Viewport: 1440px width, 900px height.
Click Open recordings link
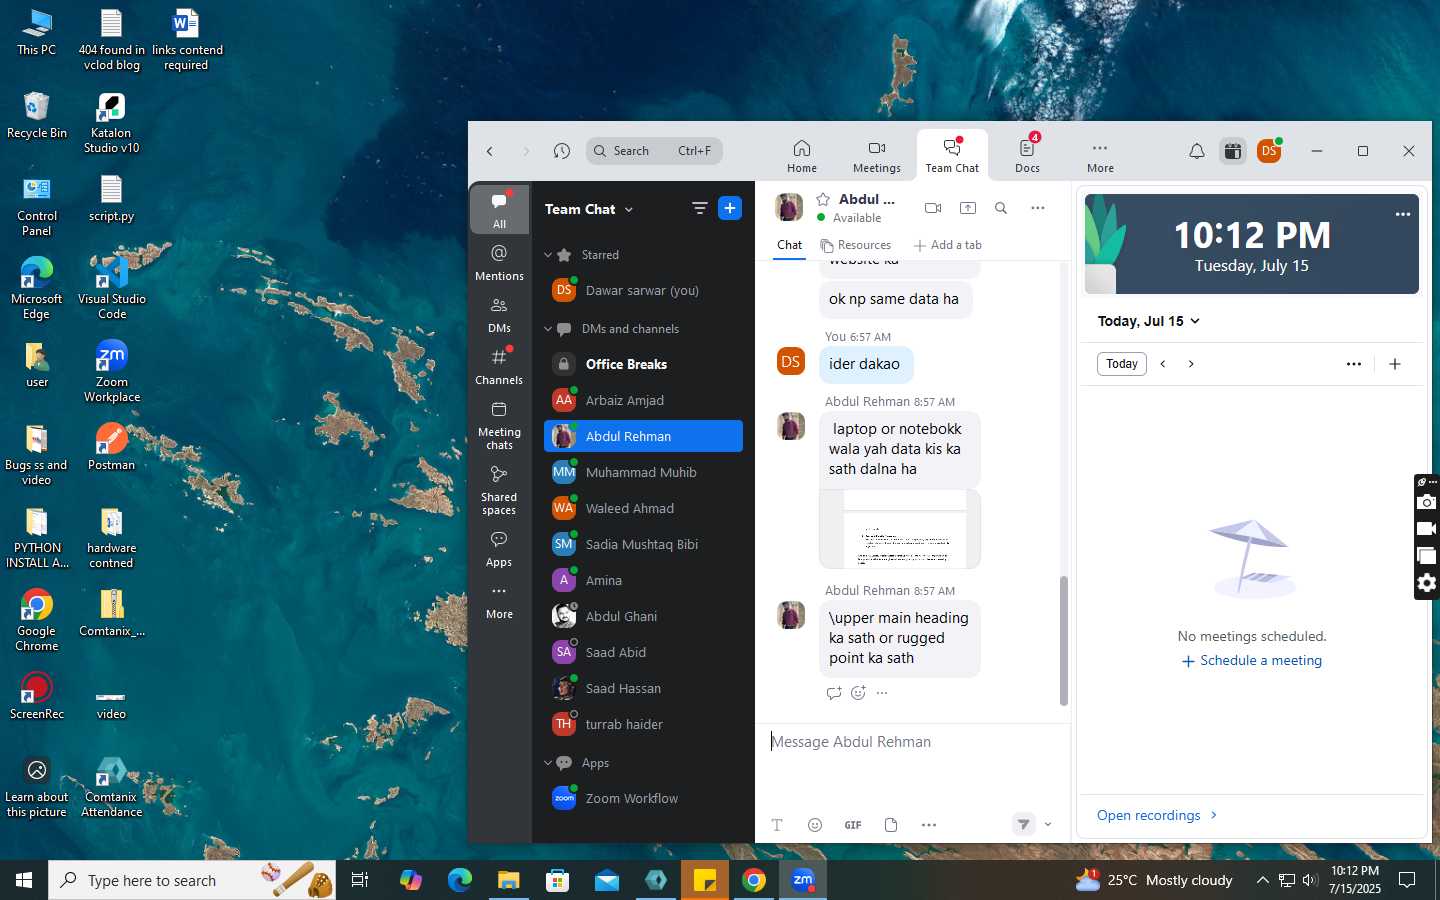(1157, 815)
